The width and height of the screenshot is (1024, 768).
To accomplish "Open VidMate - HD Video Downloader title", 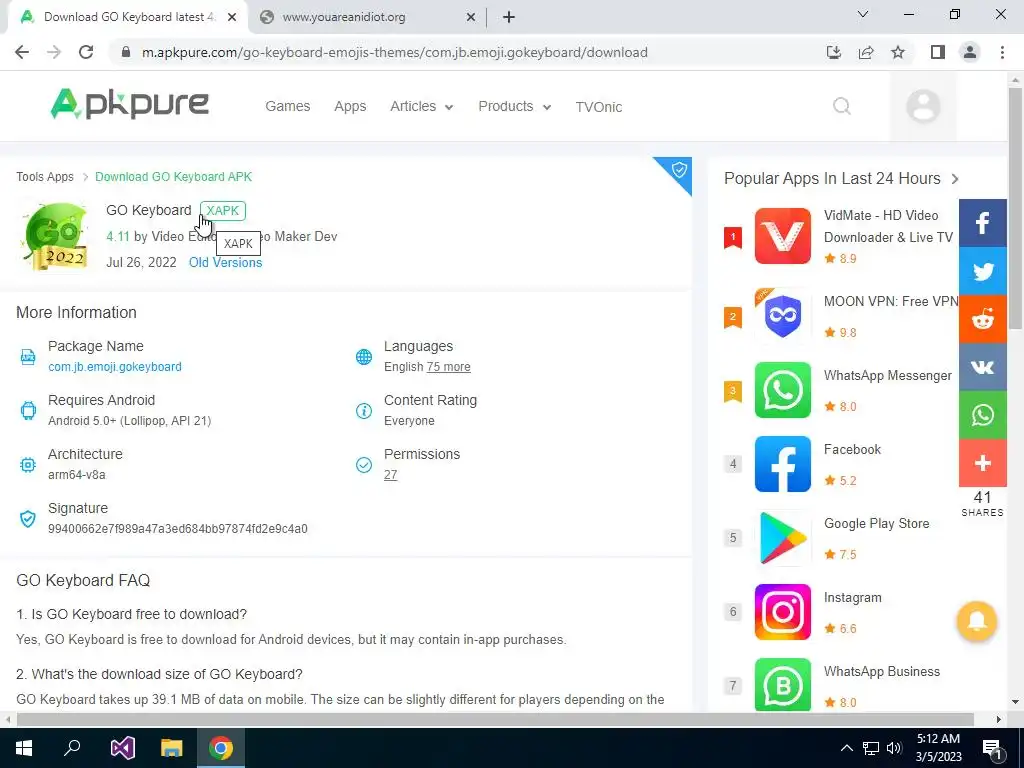I will [x=888, y=226].
